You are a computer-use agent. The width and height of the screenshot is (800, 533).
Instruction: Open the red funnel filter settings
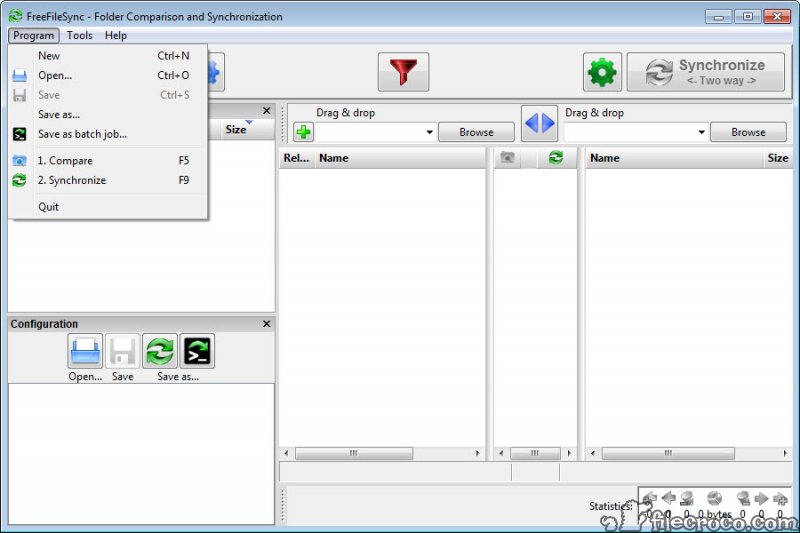pos(403,72)
